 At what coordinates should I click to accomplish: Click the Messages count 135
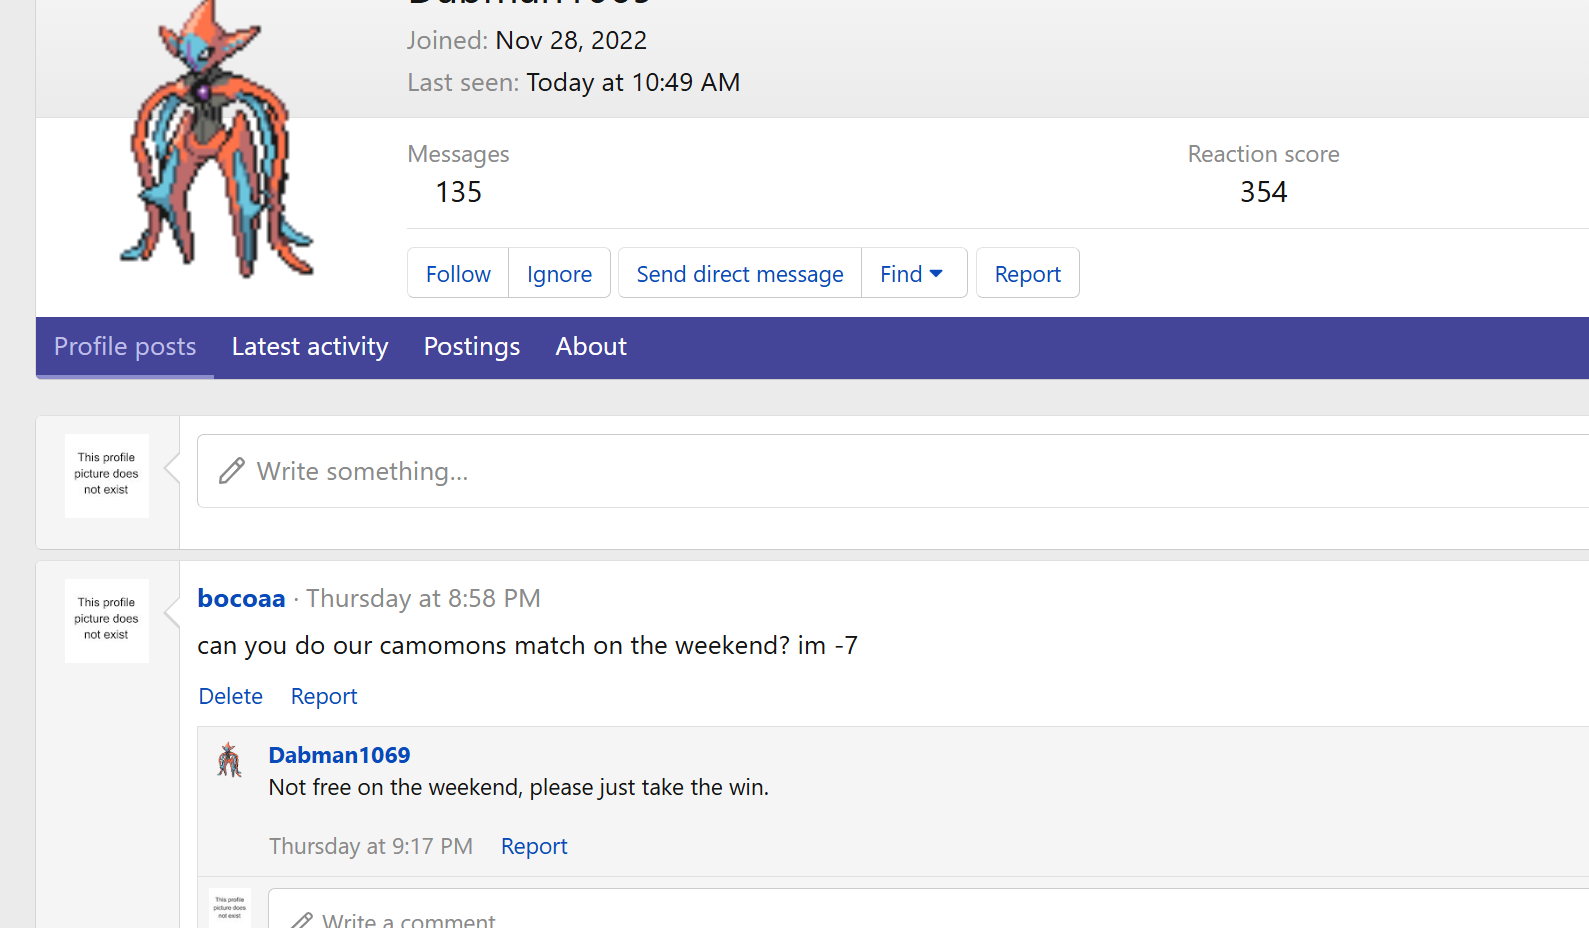tap(459, 192)
